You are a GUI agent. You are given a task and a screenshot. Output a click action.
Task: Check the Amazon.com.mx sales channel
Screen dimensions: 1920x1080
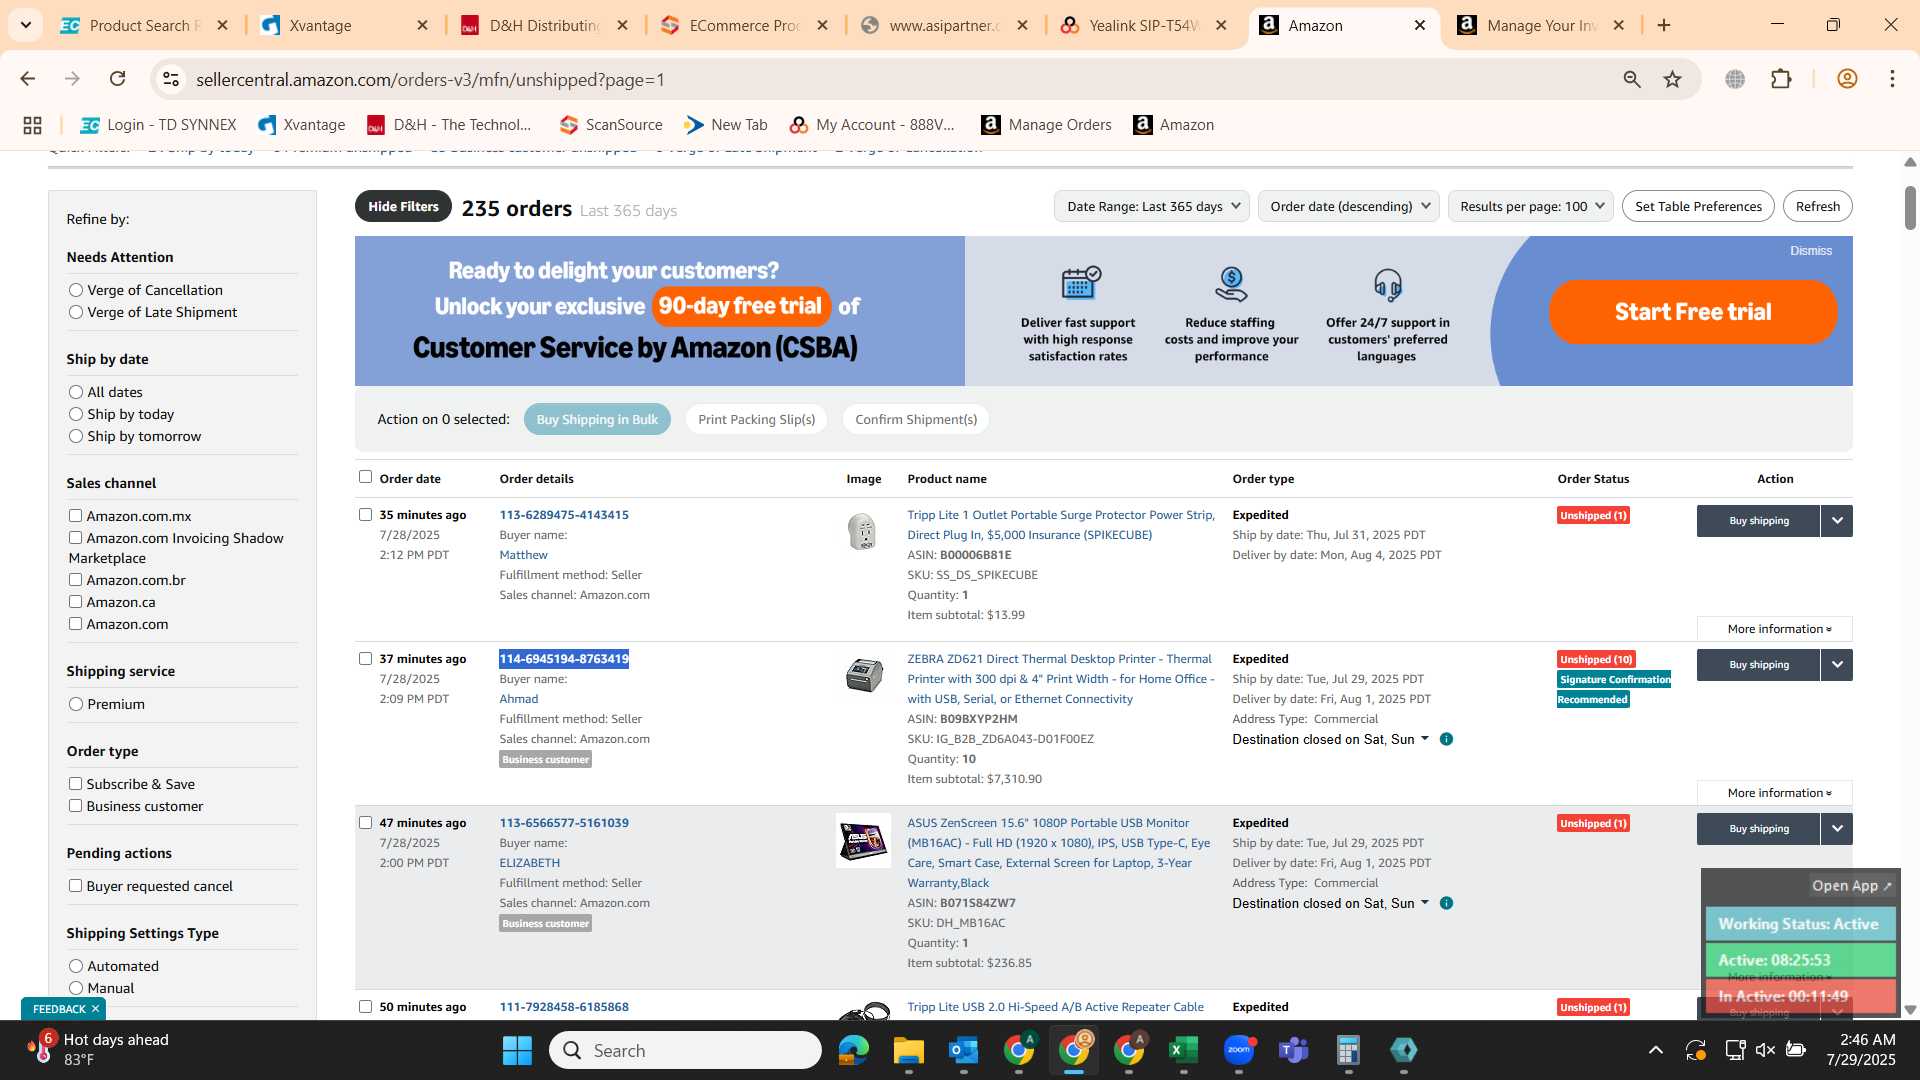click(x=75, y=516)
